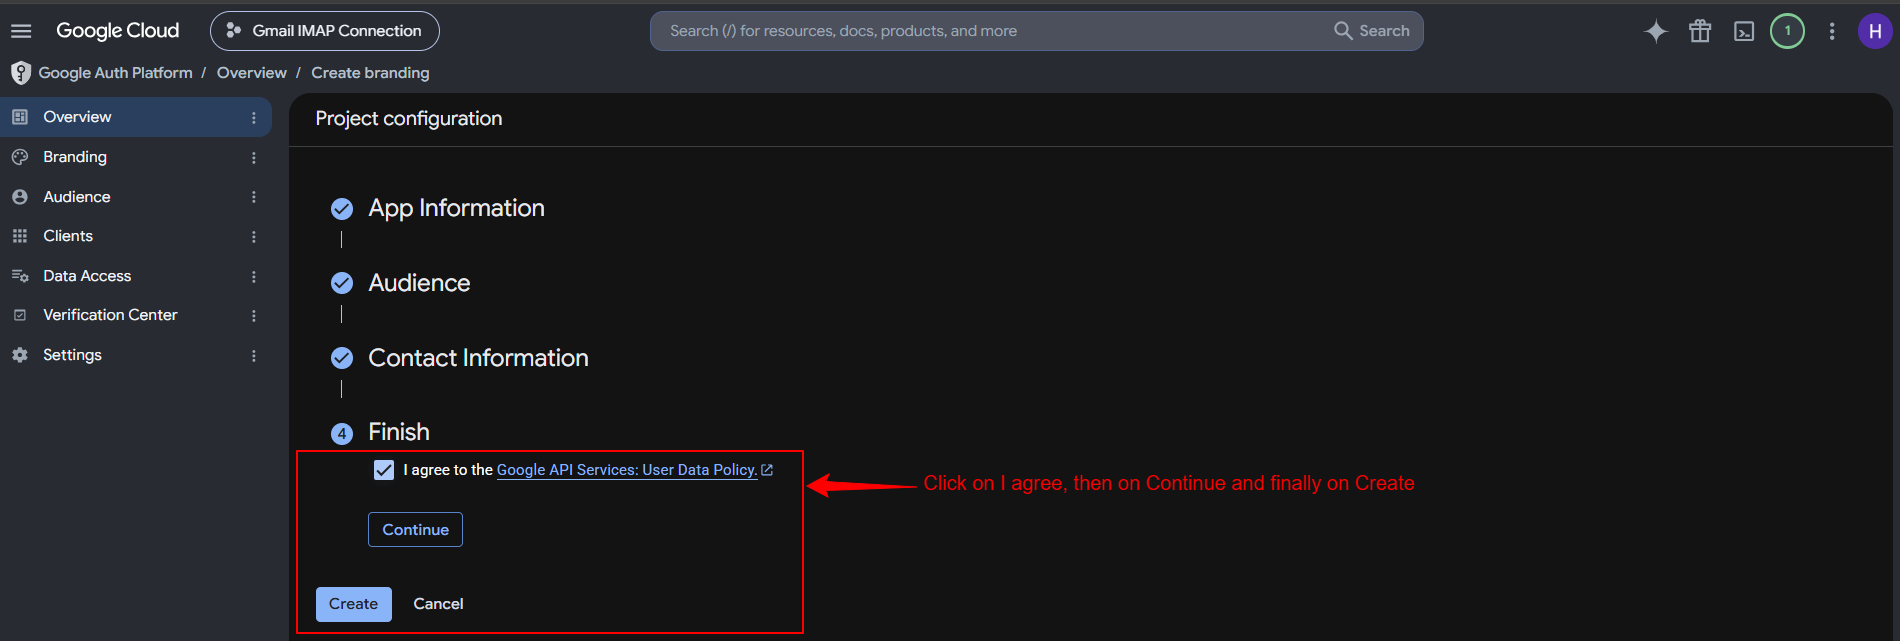The height and width of the screenshot is (641, 1900).
Task: Click the Project configuration heading
Action: click(x=409, y=119)
